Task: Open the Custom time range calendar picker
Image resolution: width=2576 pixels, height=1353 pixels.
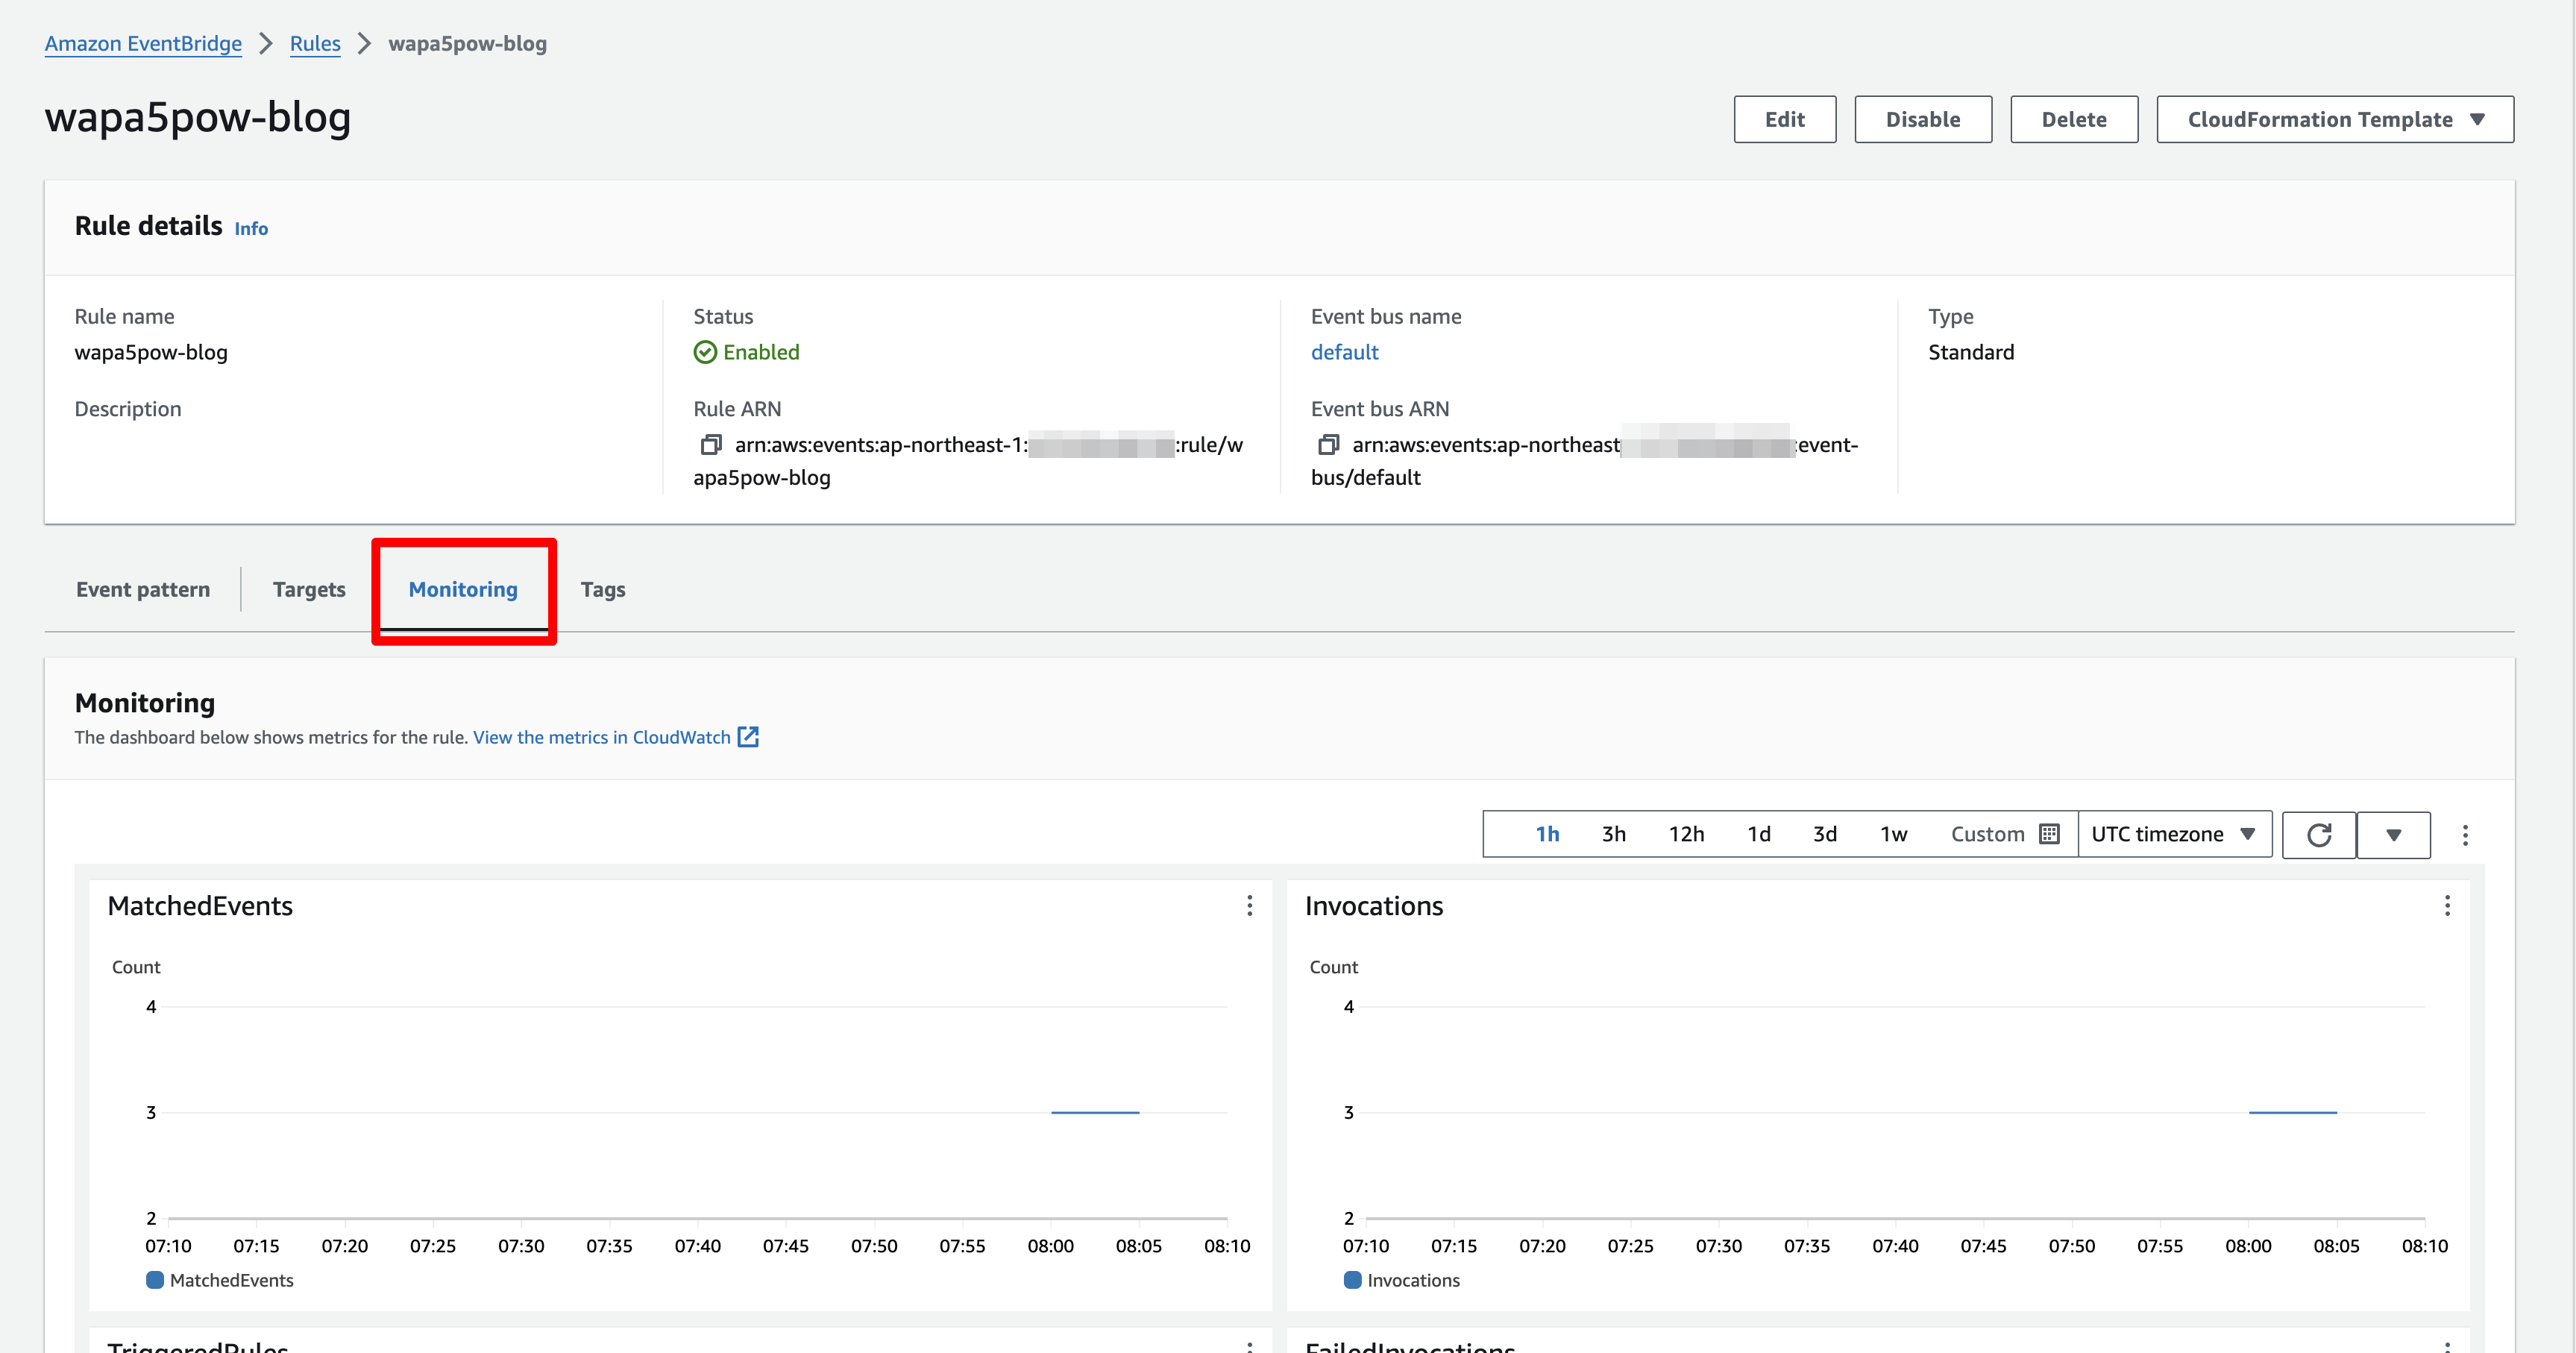Action: pos(2004,834)
